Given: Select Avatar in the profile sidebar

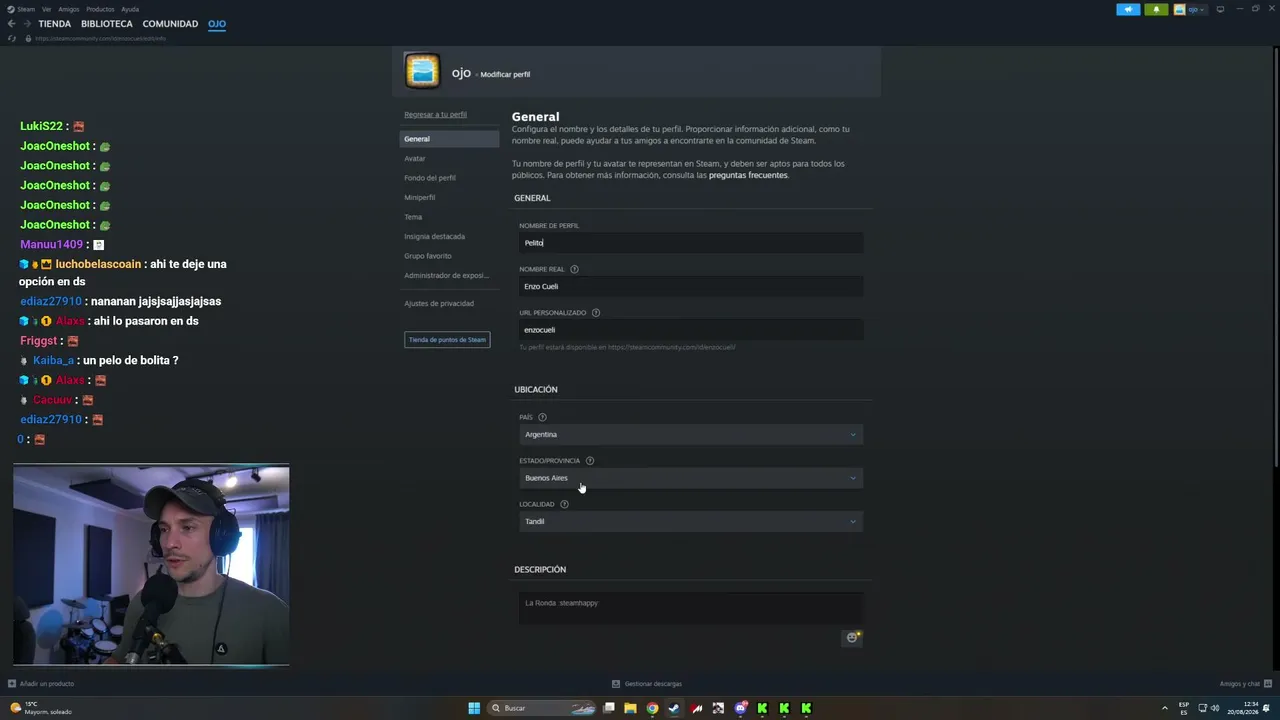Looking at the screenshot, I should click(x=415, y=158).
